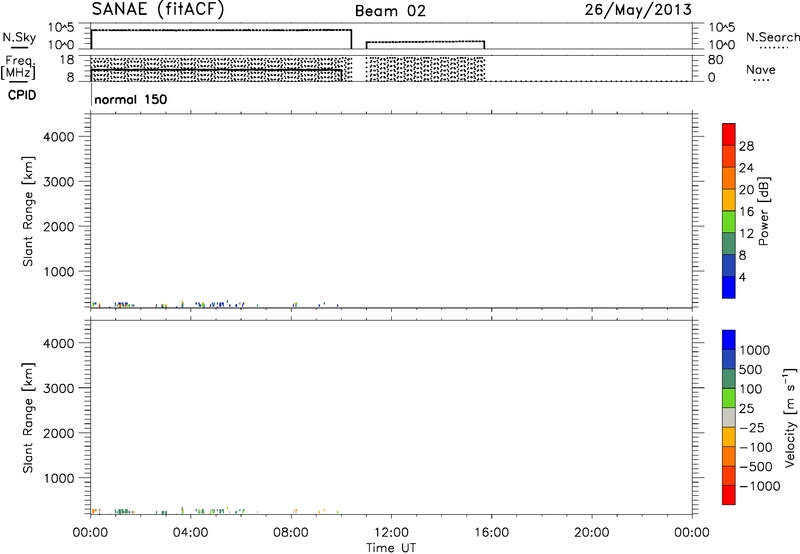The height and width of the screenshot is (554, 800).
Task: Click the 28 label on Power colorbar
Action: pyautogui.click(x=746, y=146)
